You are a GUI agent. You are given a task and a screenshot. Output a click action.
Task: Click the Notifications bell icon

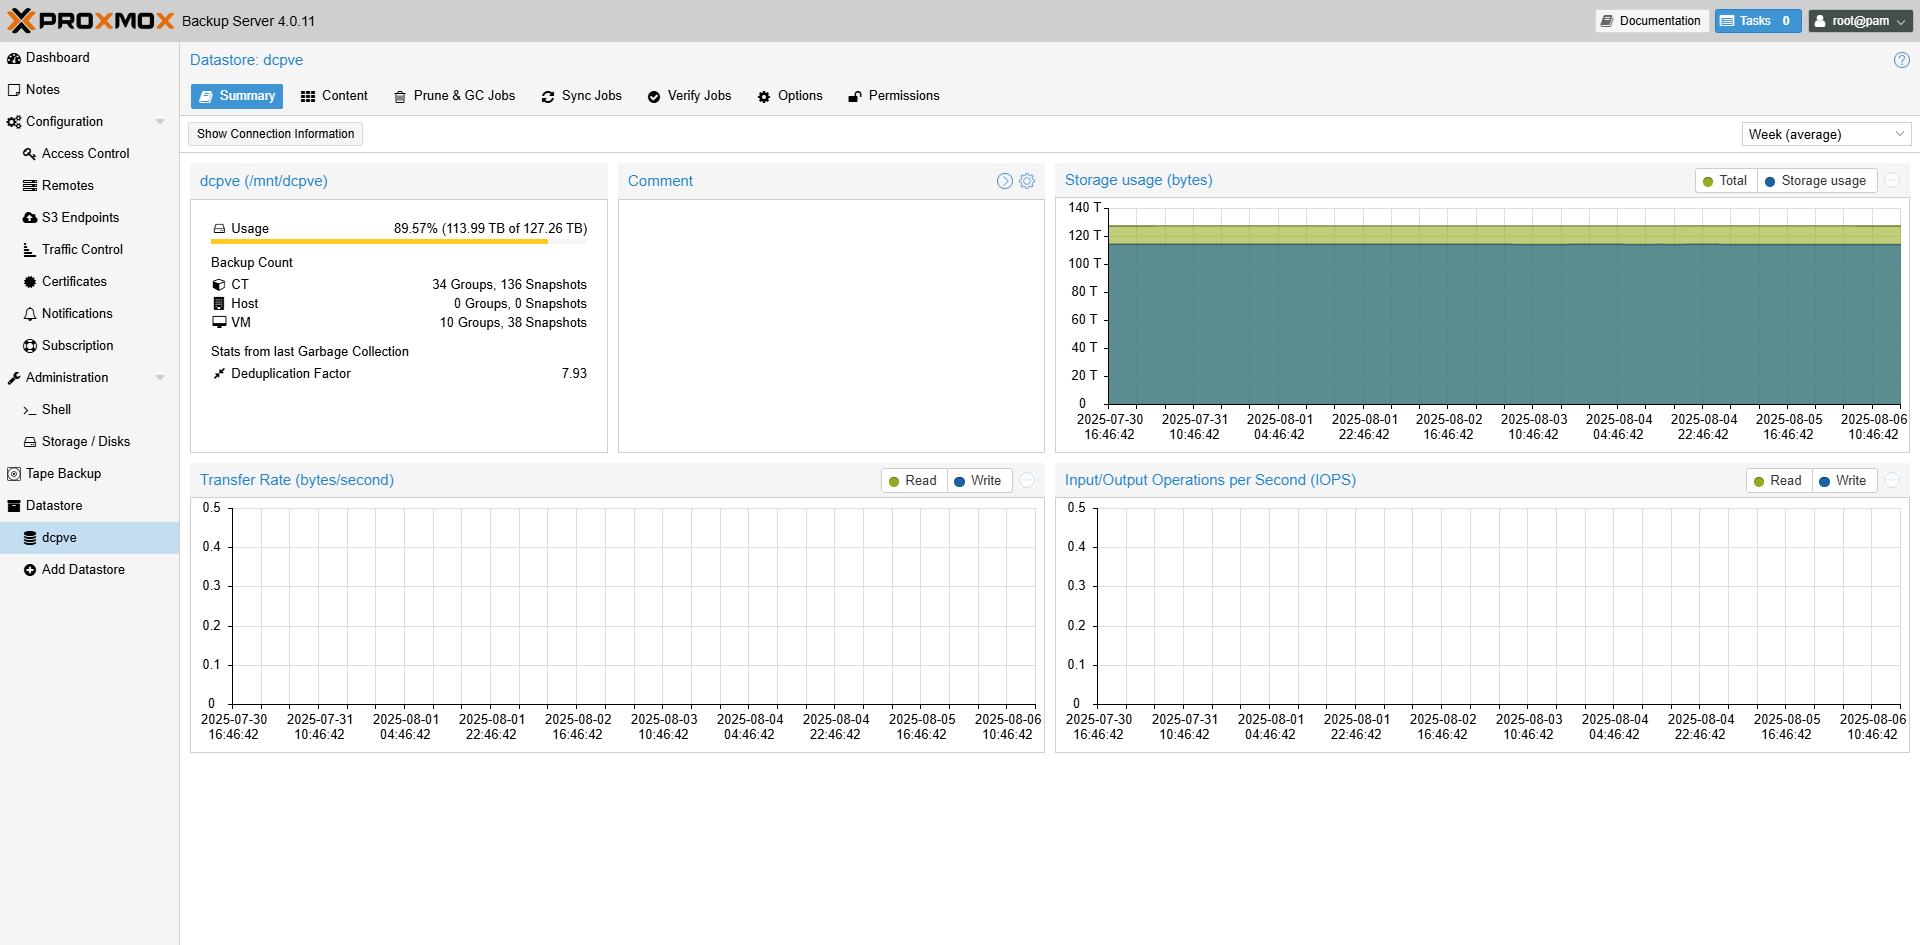30,314
